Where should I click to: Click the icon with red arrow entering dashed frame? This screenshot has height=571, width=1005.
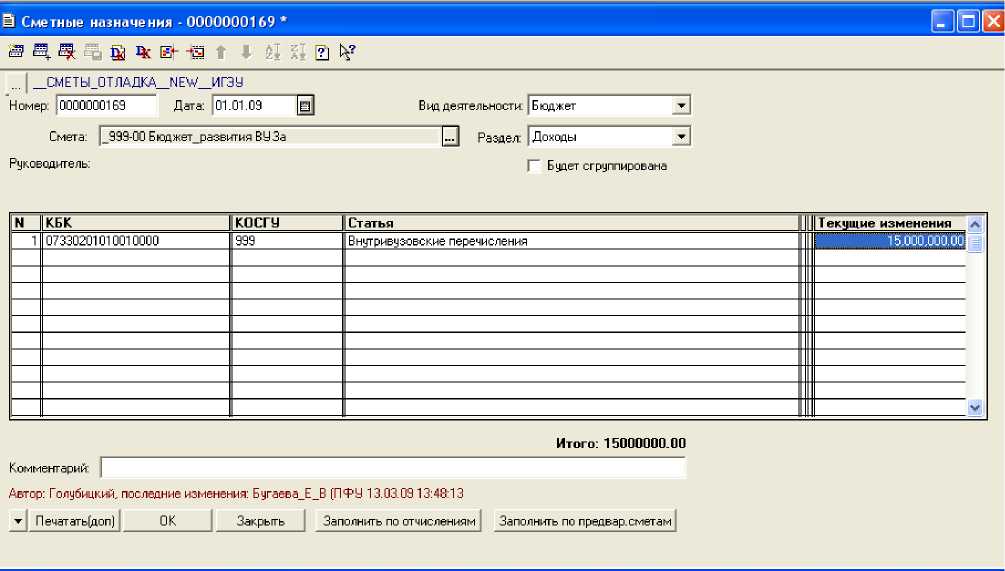(195, 52)
